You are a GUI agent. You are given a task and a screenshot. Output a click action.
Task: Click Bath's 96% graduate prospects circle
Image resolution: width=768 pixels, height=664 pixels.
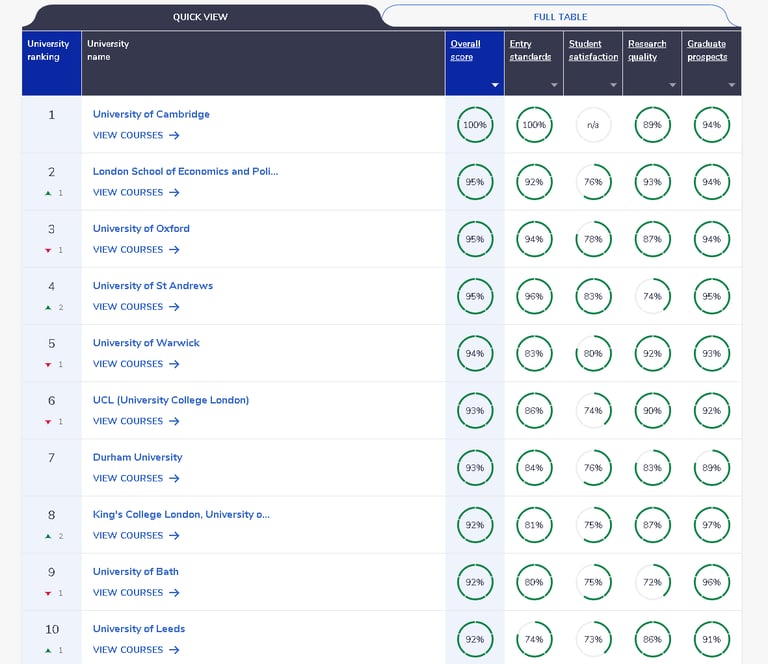click(712, 582)
